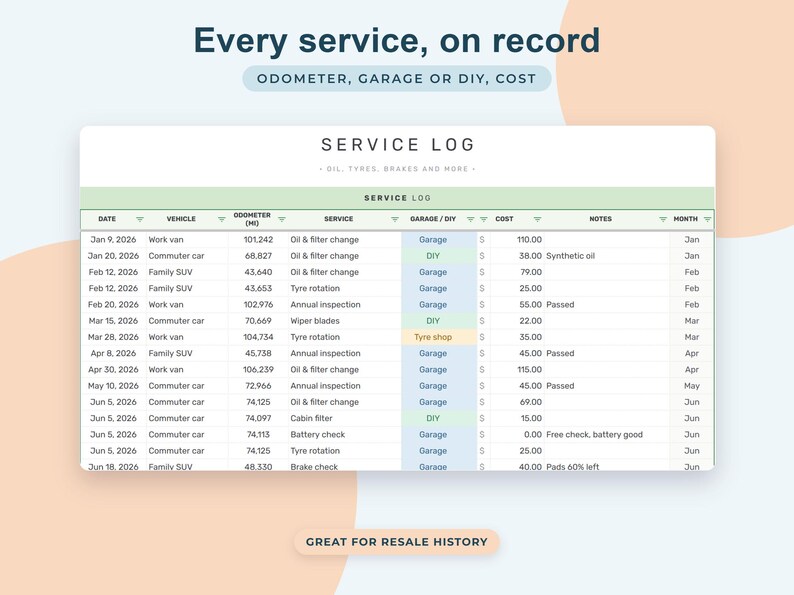Click the date cell May 10, 2026
794x595 pixels.
113,385
